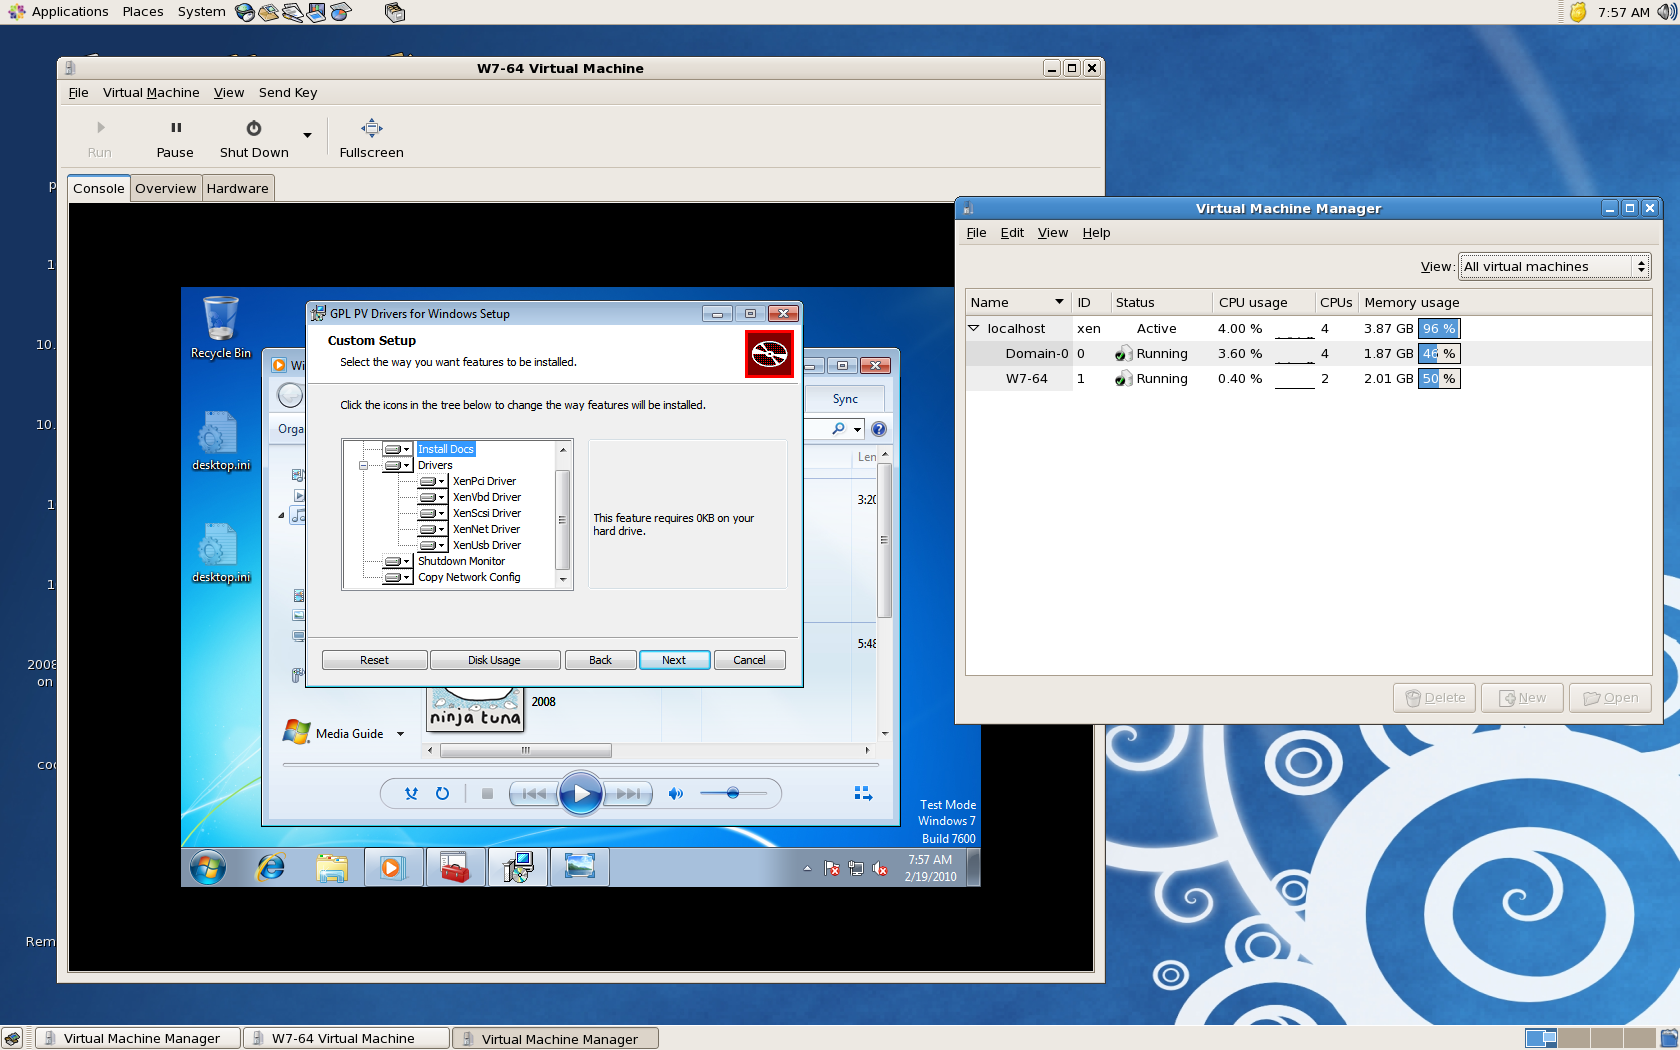Screen dimensions: 1680x1050
Task: Toggle repeat in Media Player
Action: click(x=442, y=794)
